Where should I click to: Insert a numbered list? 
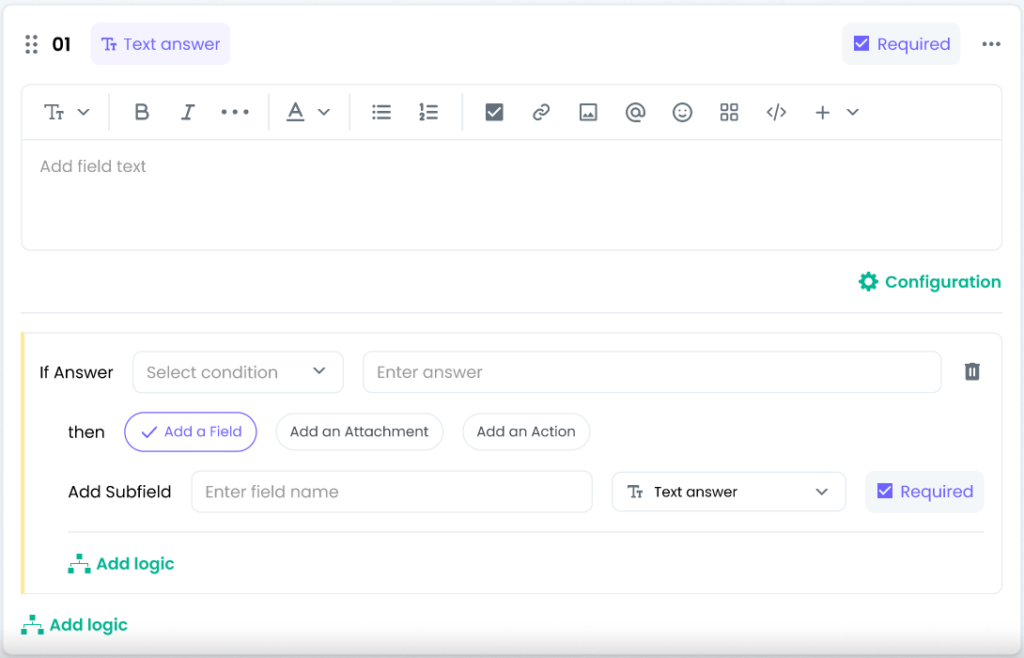pyautogui.click(x=428, y=112)
